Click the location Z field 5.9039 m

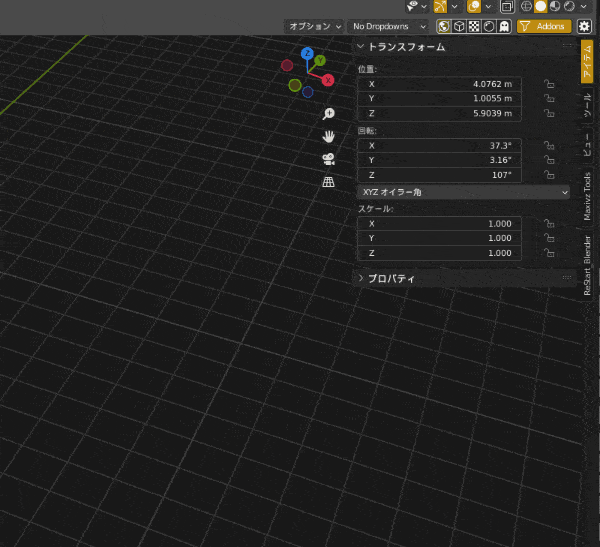click(439, 113)
